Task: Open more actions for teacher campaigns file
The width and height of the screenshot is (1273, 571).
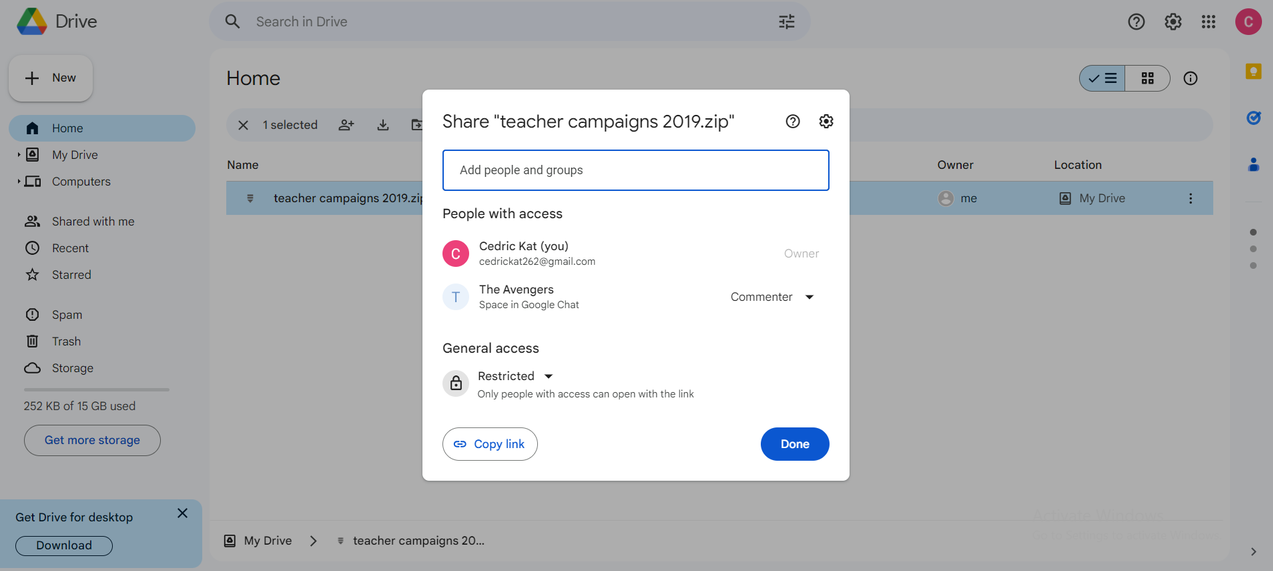Action: coord(1190,198)
